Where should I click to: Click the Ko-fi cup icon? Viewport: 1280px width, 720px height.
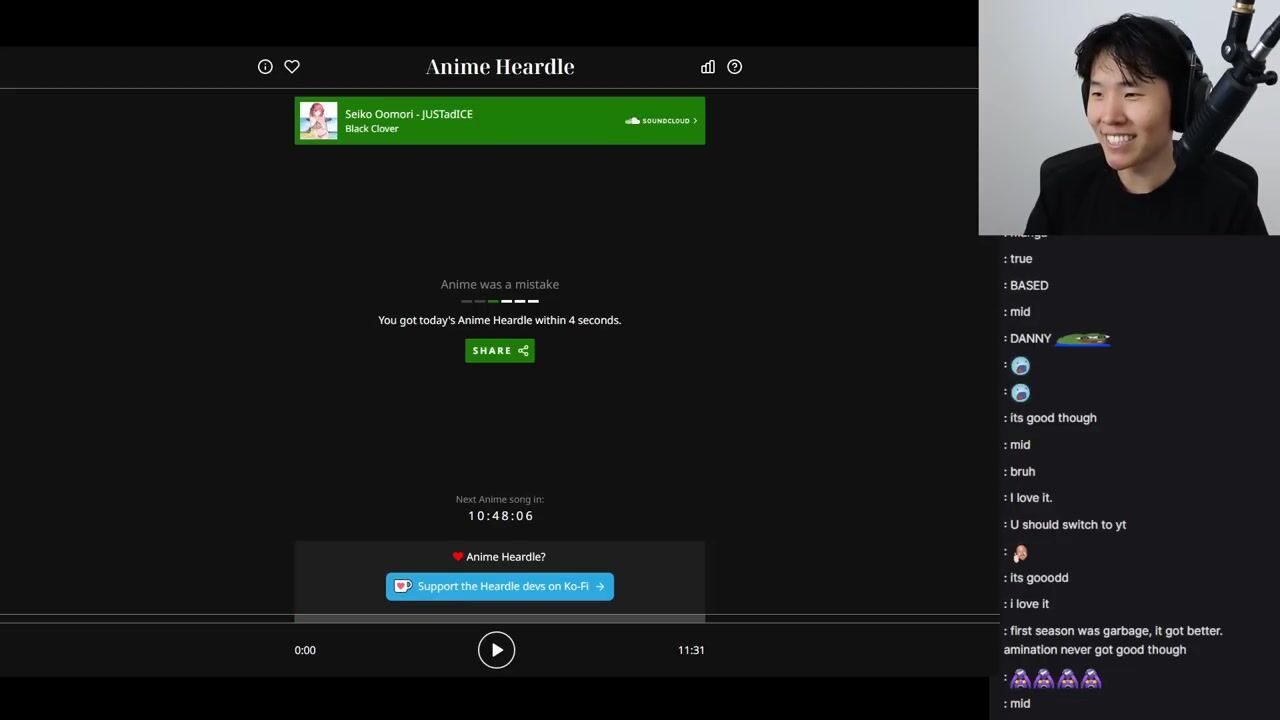(402, 587)
